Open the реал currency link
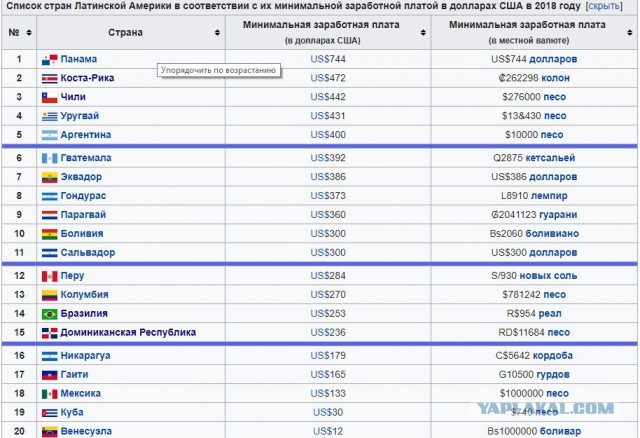640x438 pixels. coord(550,313)
